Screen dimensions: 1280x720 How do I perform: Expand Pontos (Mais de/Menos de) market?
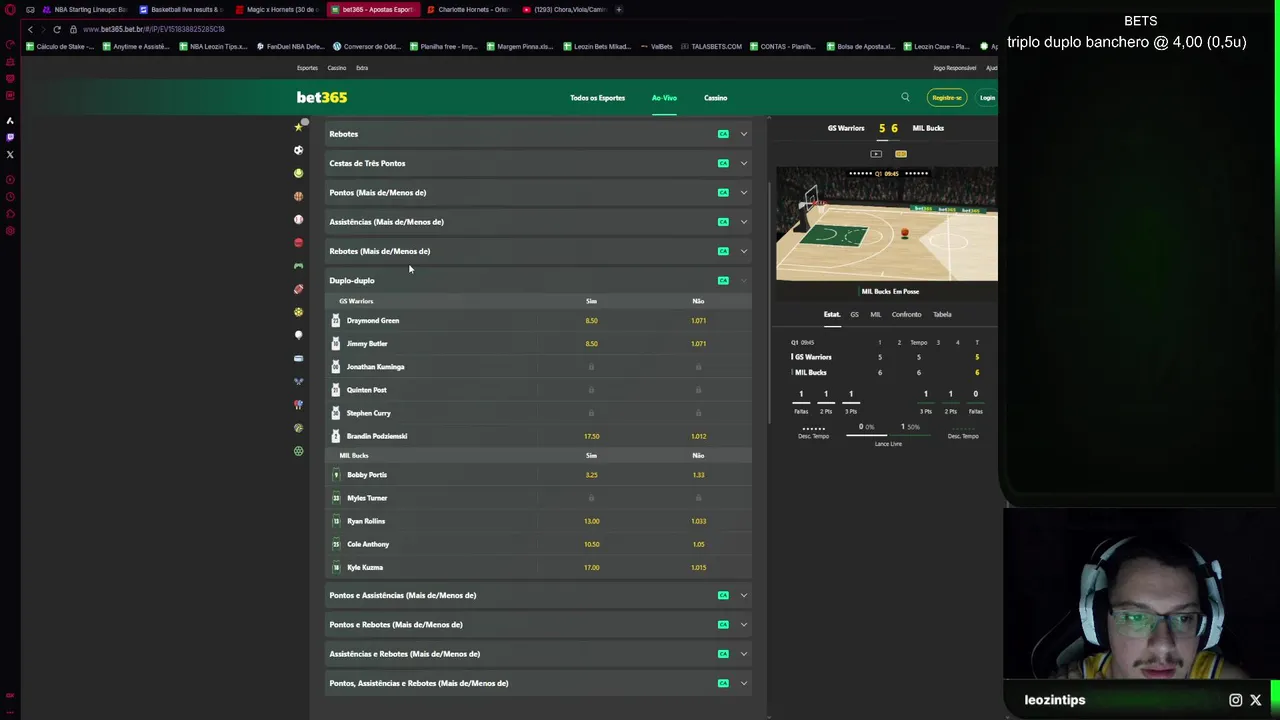pos(538,192)
